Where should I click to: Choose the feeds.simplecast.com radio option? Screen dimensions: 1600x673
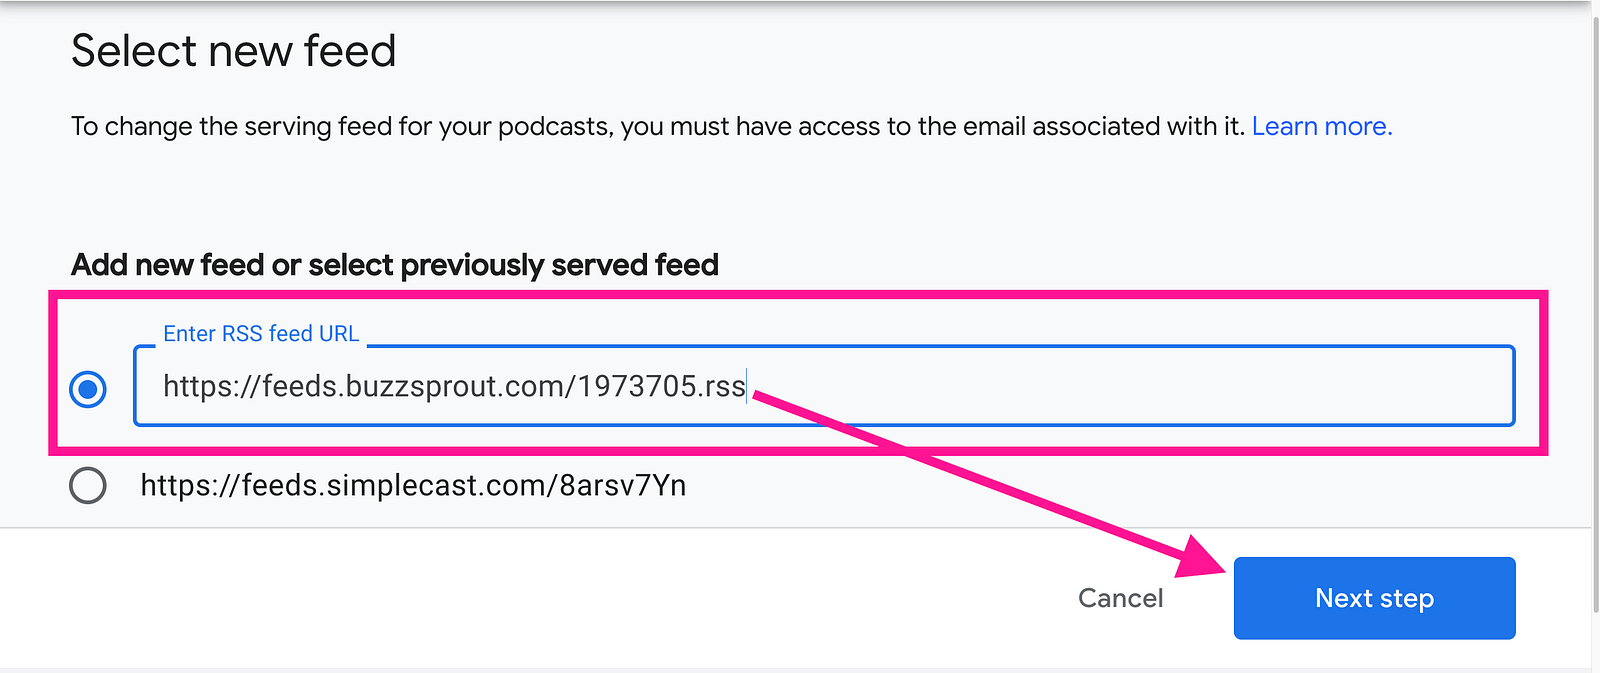tap(88, 485)
